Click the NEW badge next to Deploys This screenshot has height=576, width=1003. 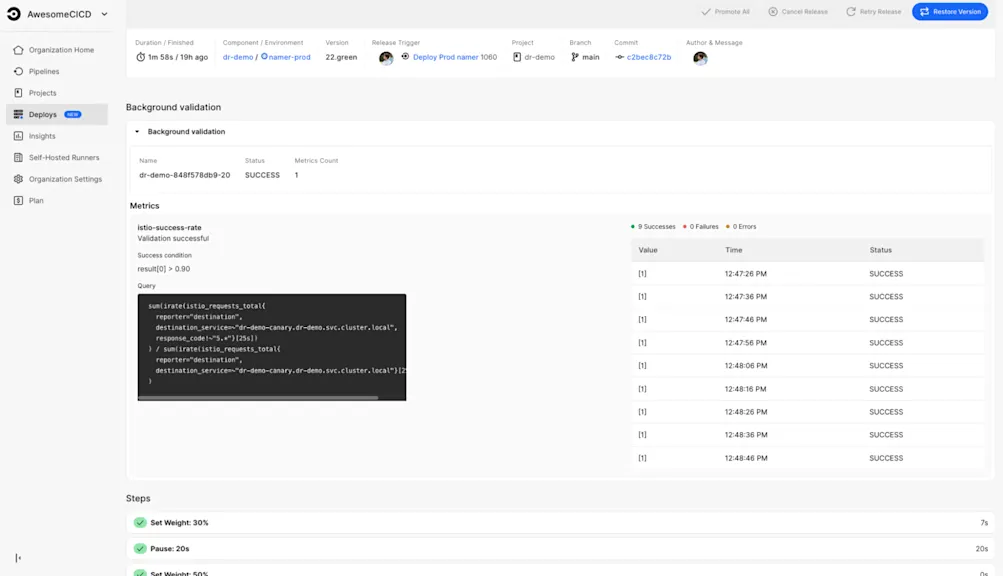tap(73, 115)
